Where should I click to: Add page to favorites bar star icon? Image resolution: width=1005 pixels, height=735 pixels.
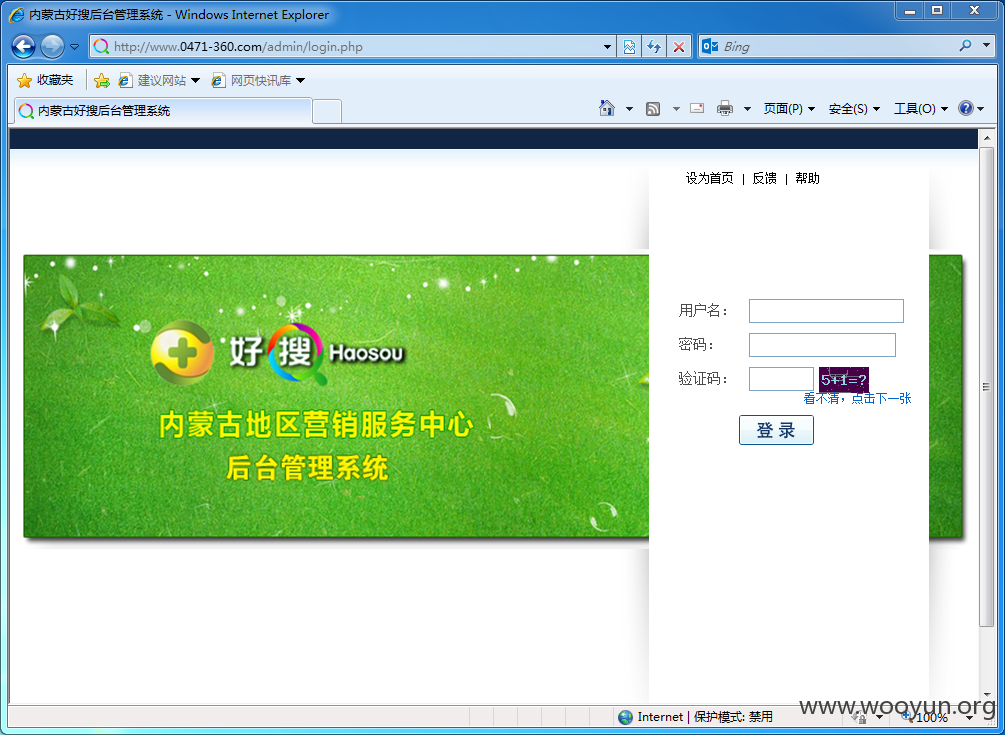point(101,80)
